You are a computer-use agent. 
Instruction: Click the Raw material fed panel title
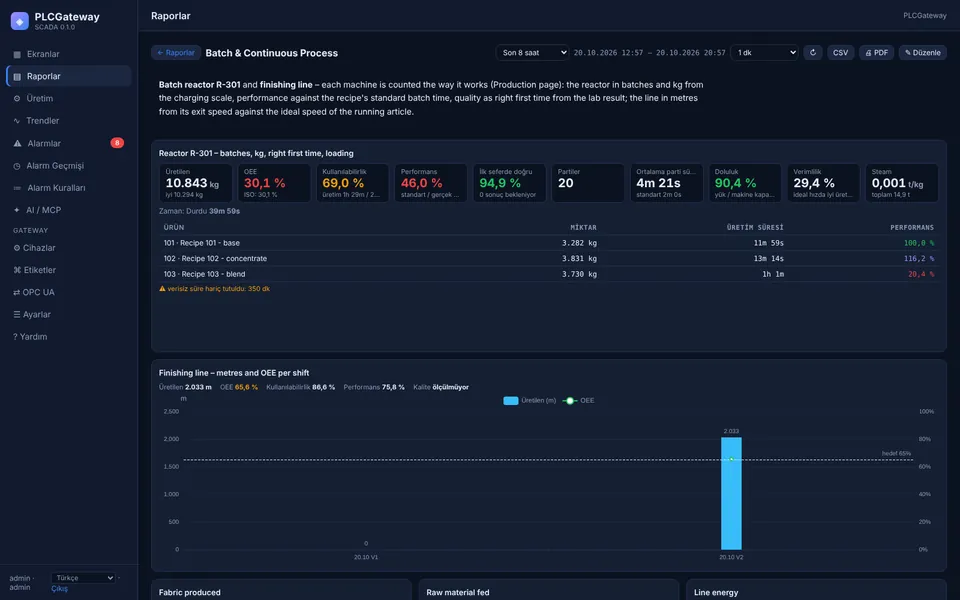[x=458, y=593]
